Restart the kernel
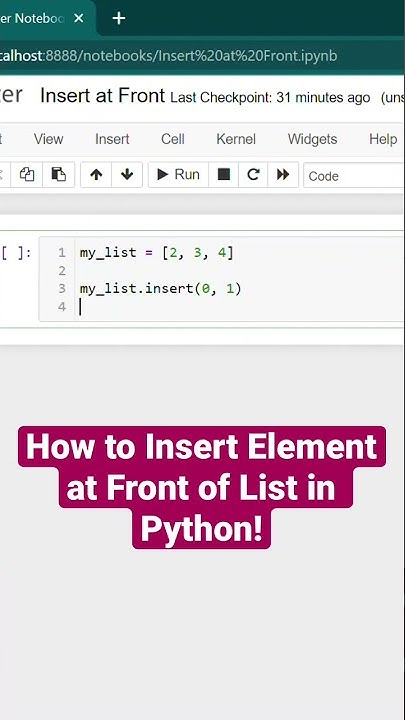The image size is (405, 720). (253, 174)
